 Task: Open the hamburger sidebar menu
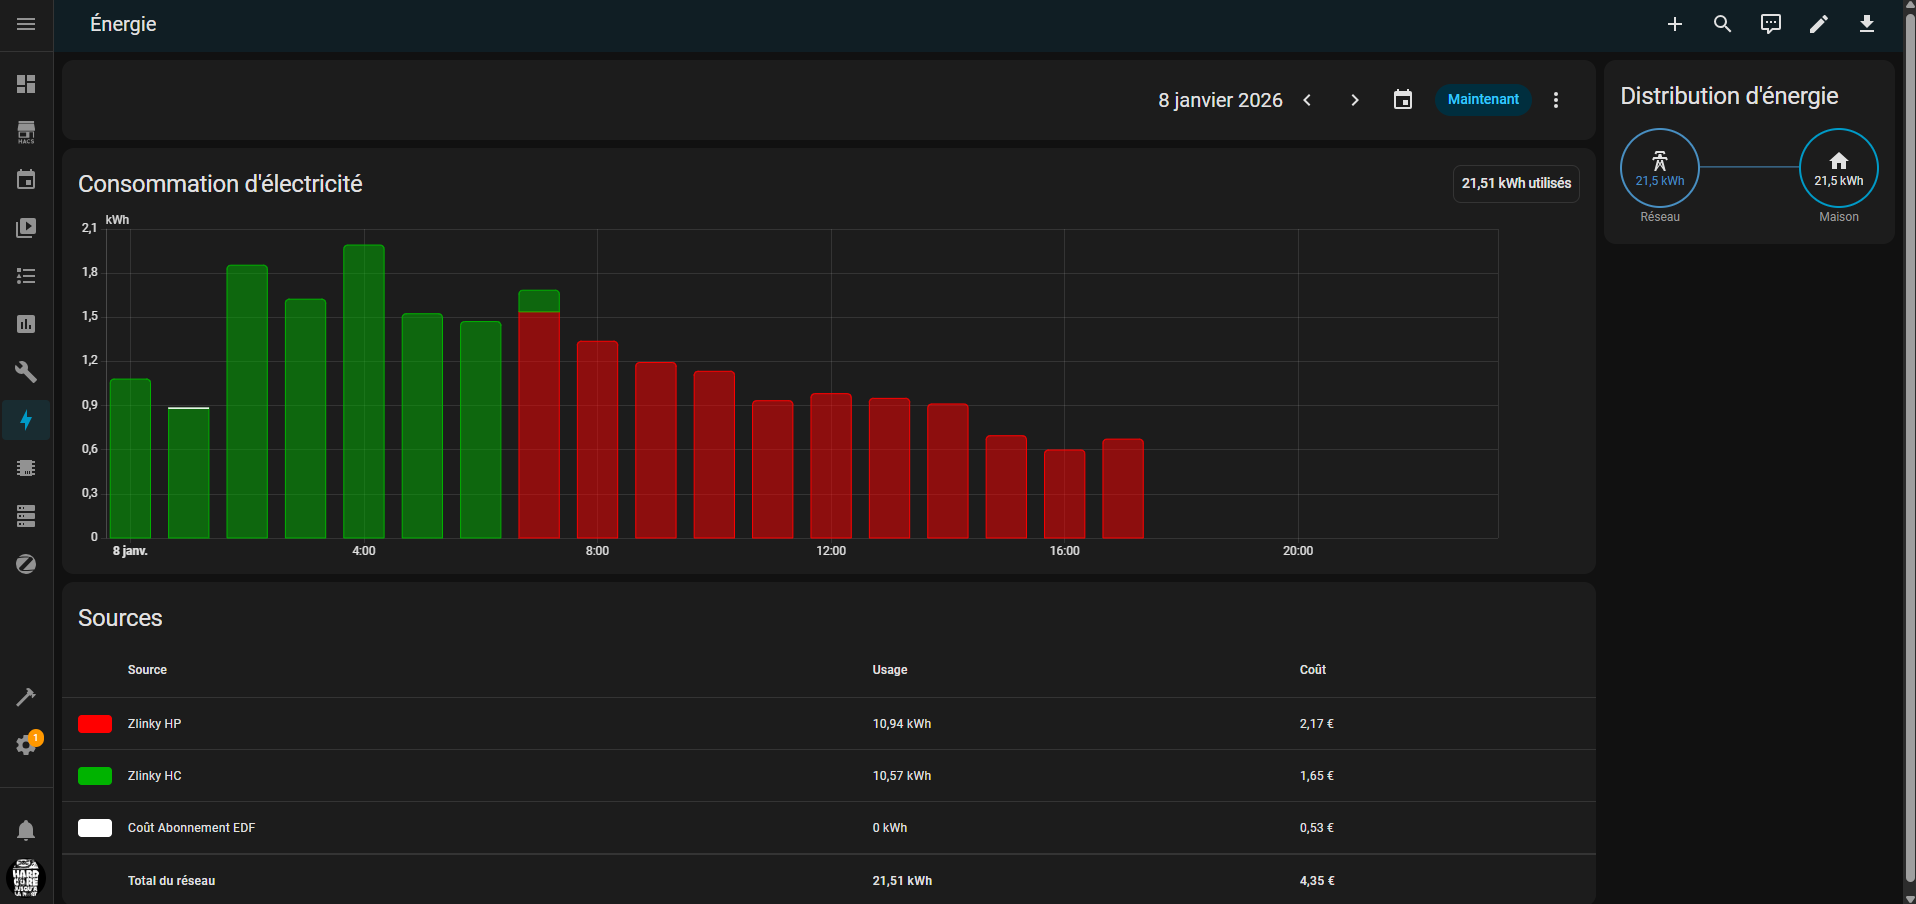26,24
